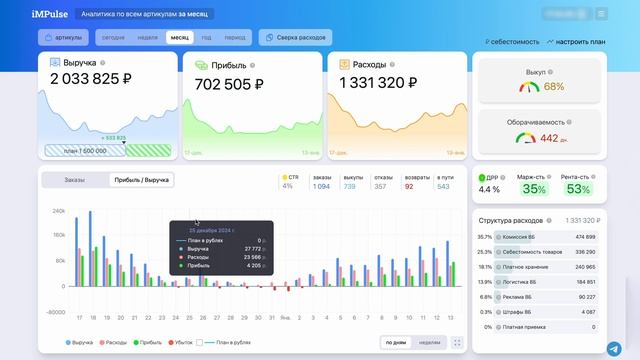Viewport: 640px width, 360px height.
Task: Click the icon in Комиссия ВБ row
Action: point(498,237)
